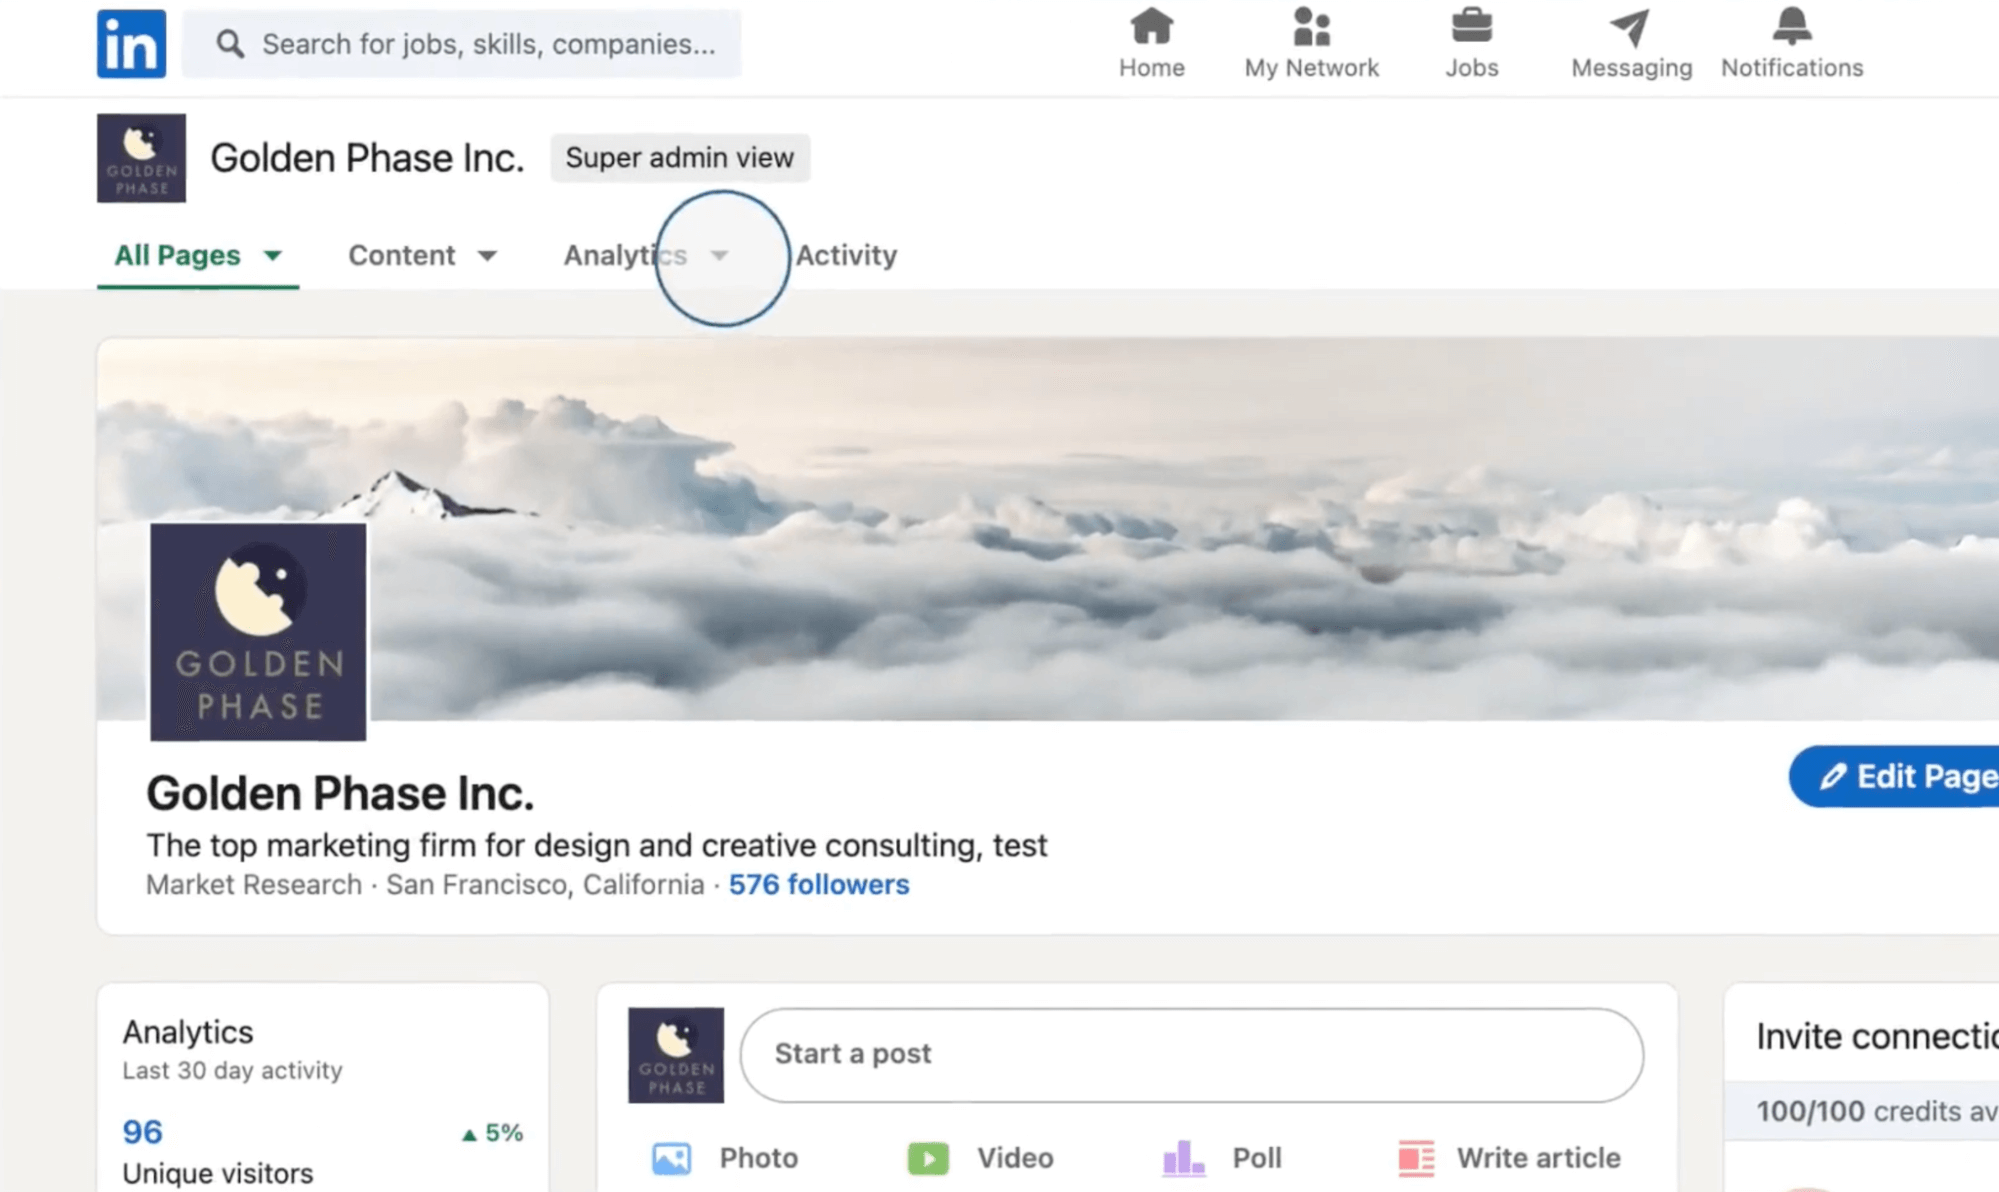This screenshot has width=1999, height=1192.
Task: Click the Start a post field
Action: tap(1190, 1054)
